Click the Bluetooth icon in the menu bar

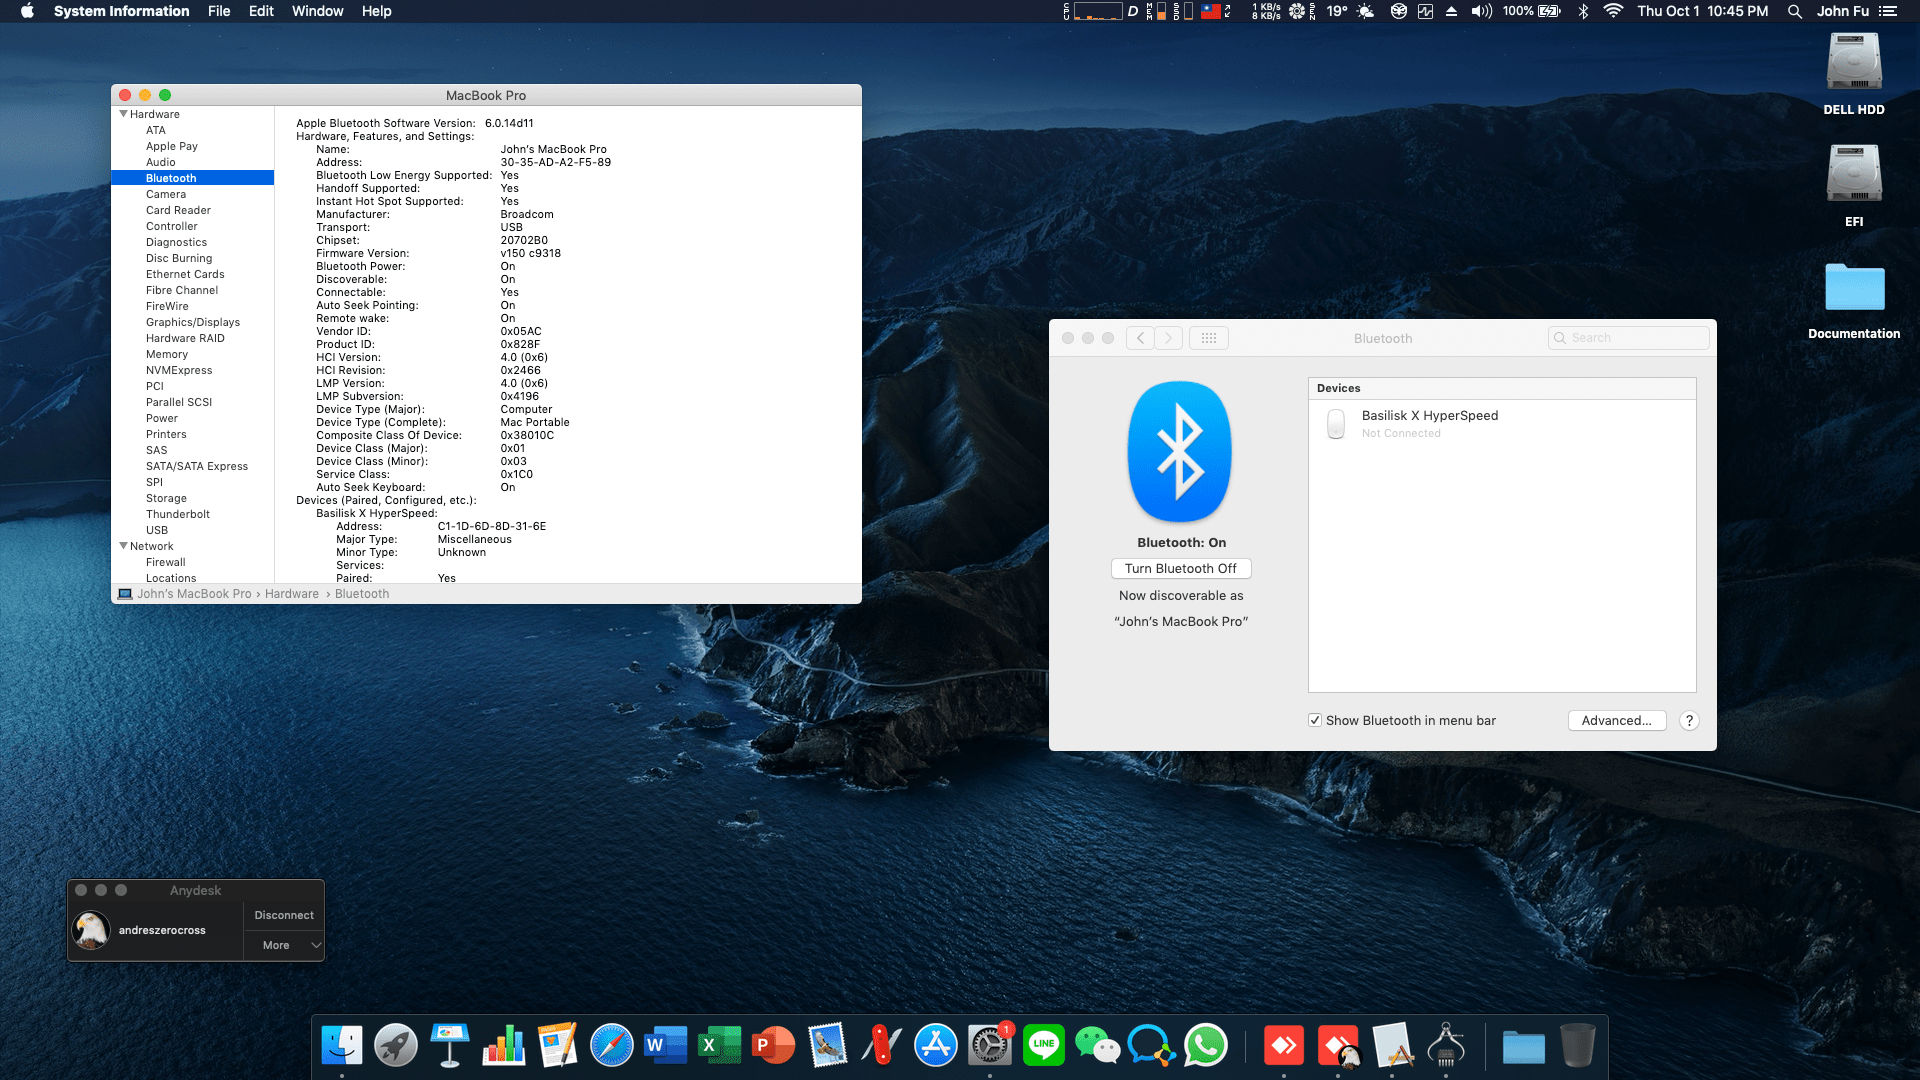1582,11
